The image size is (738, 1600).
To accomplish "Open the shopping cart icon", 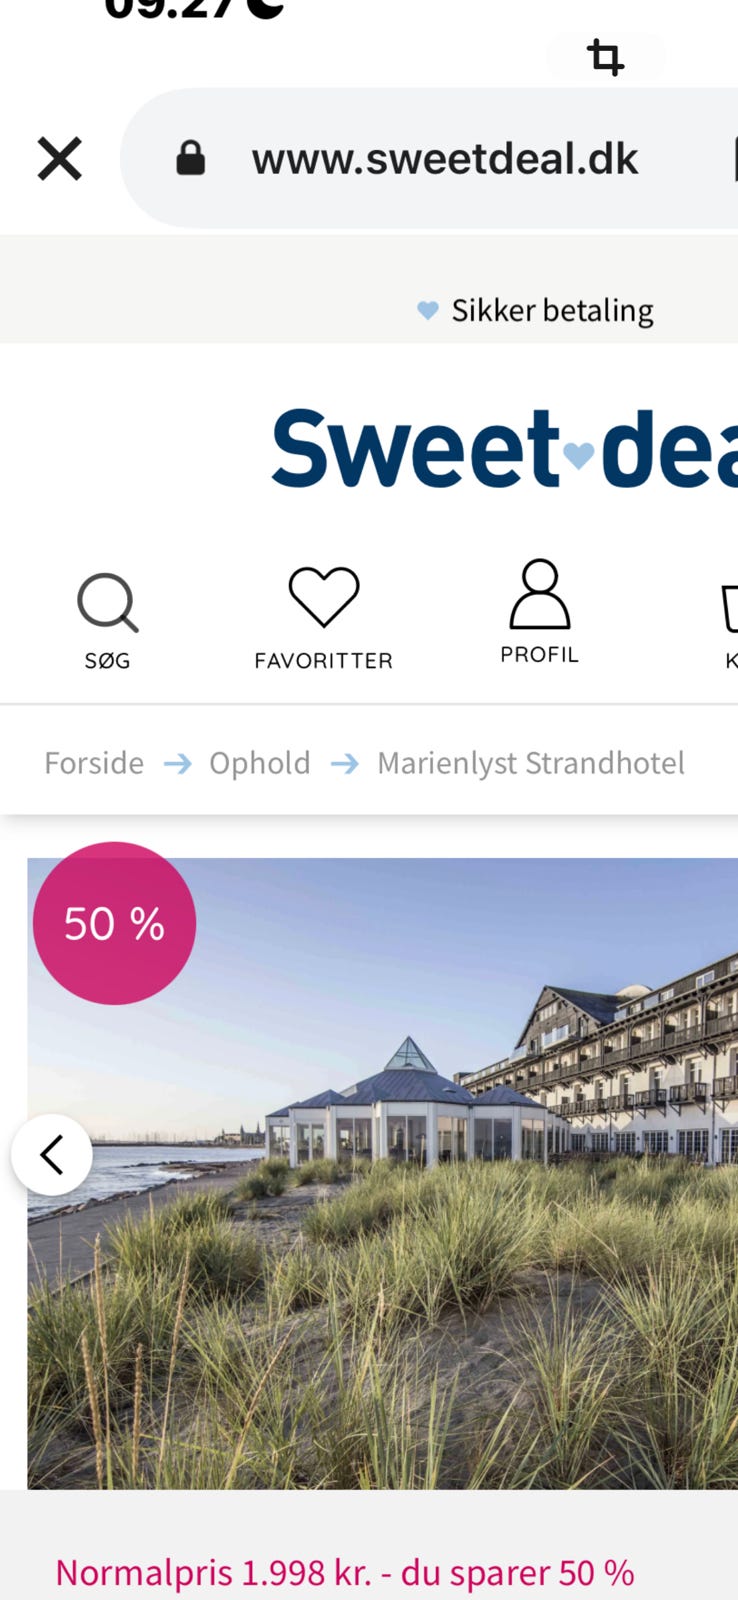I will click(x=730, y=609).
